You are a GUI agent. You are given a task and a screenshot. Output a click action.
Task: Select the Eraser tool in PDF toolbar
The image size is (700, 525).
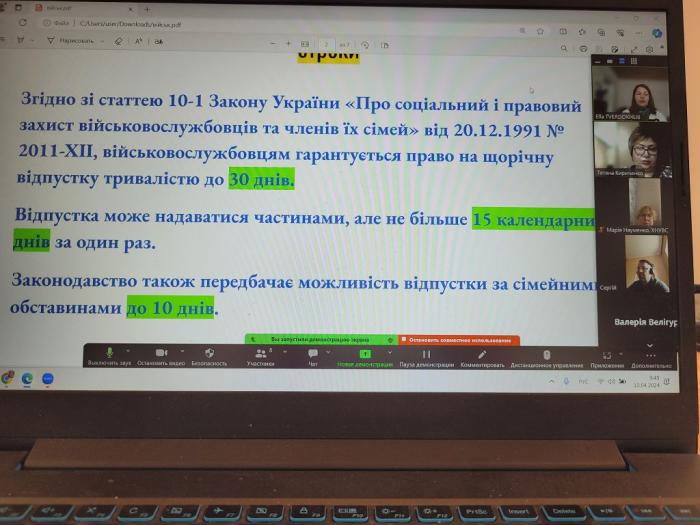[118, 41]
